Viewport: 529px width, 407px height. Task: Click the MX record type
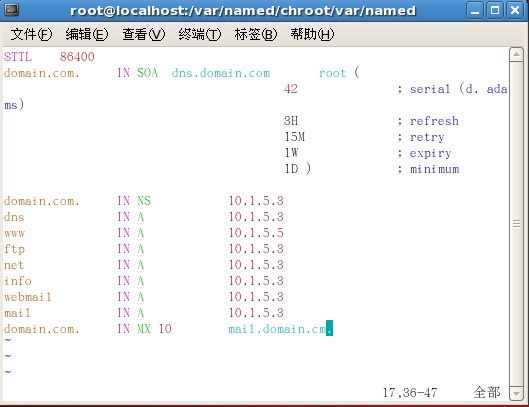144,329
